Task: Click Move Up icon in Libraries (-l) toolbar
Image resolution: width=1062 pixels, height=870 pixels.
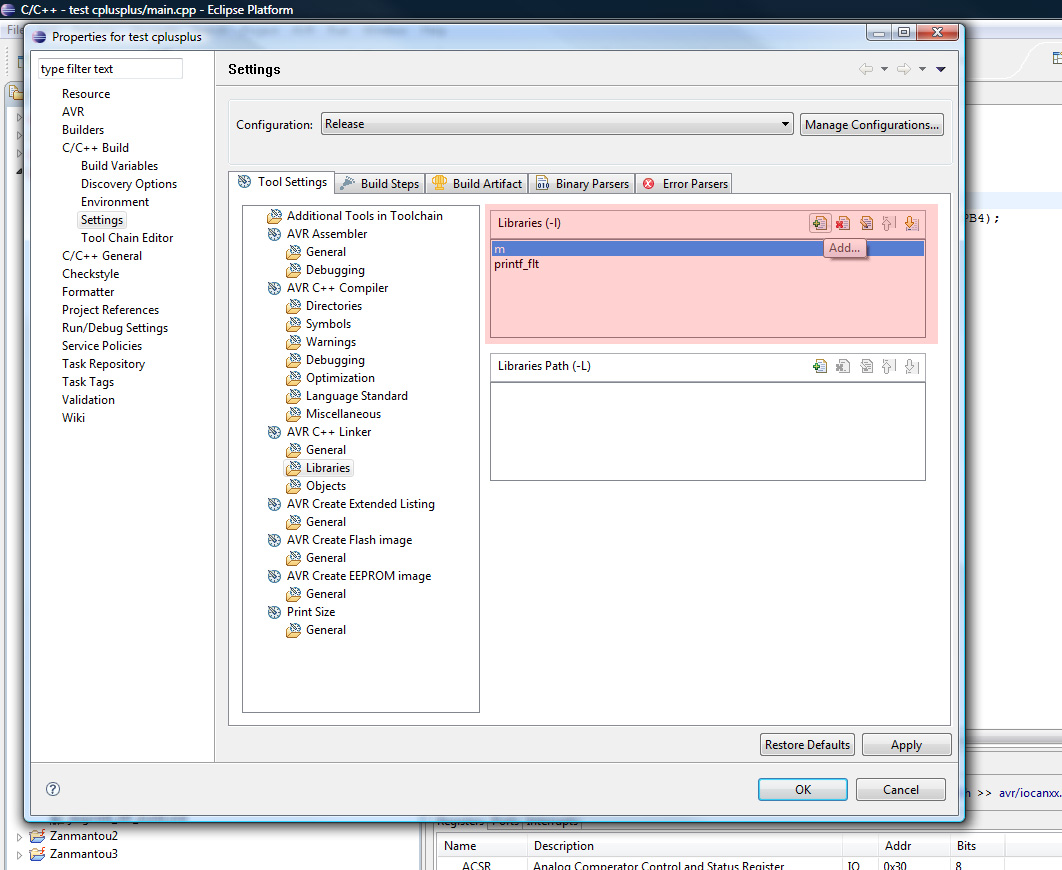Action: pos(889,223)
